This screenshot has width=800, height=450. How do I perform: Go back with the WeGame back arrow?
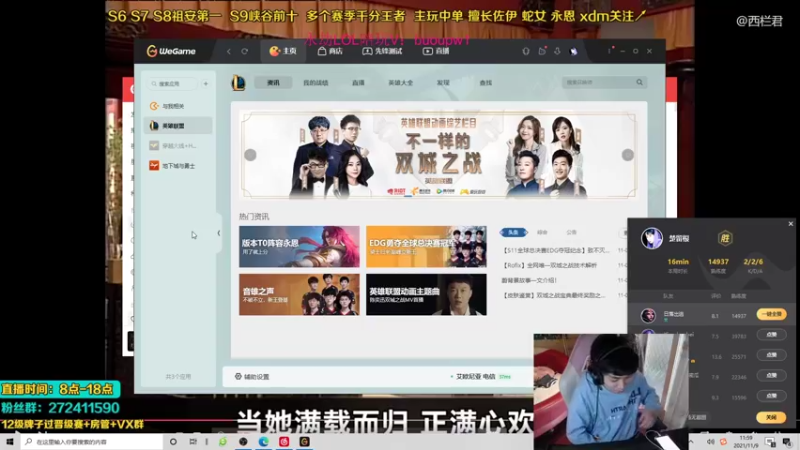coord(229,51)
